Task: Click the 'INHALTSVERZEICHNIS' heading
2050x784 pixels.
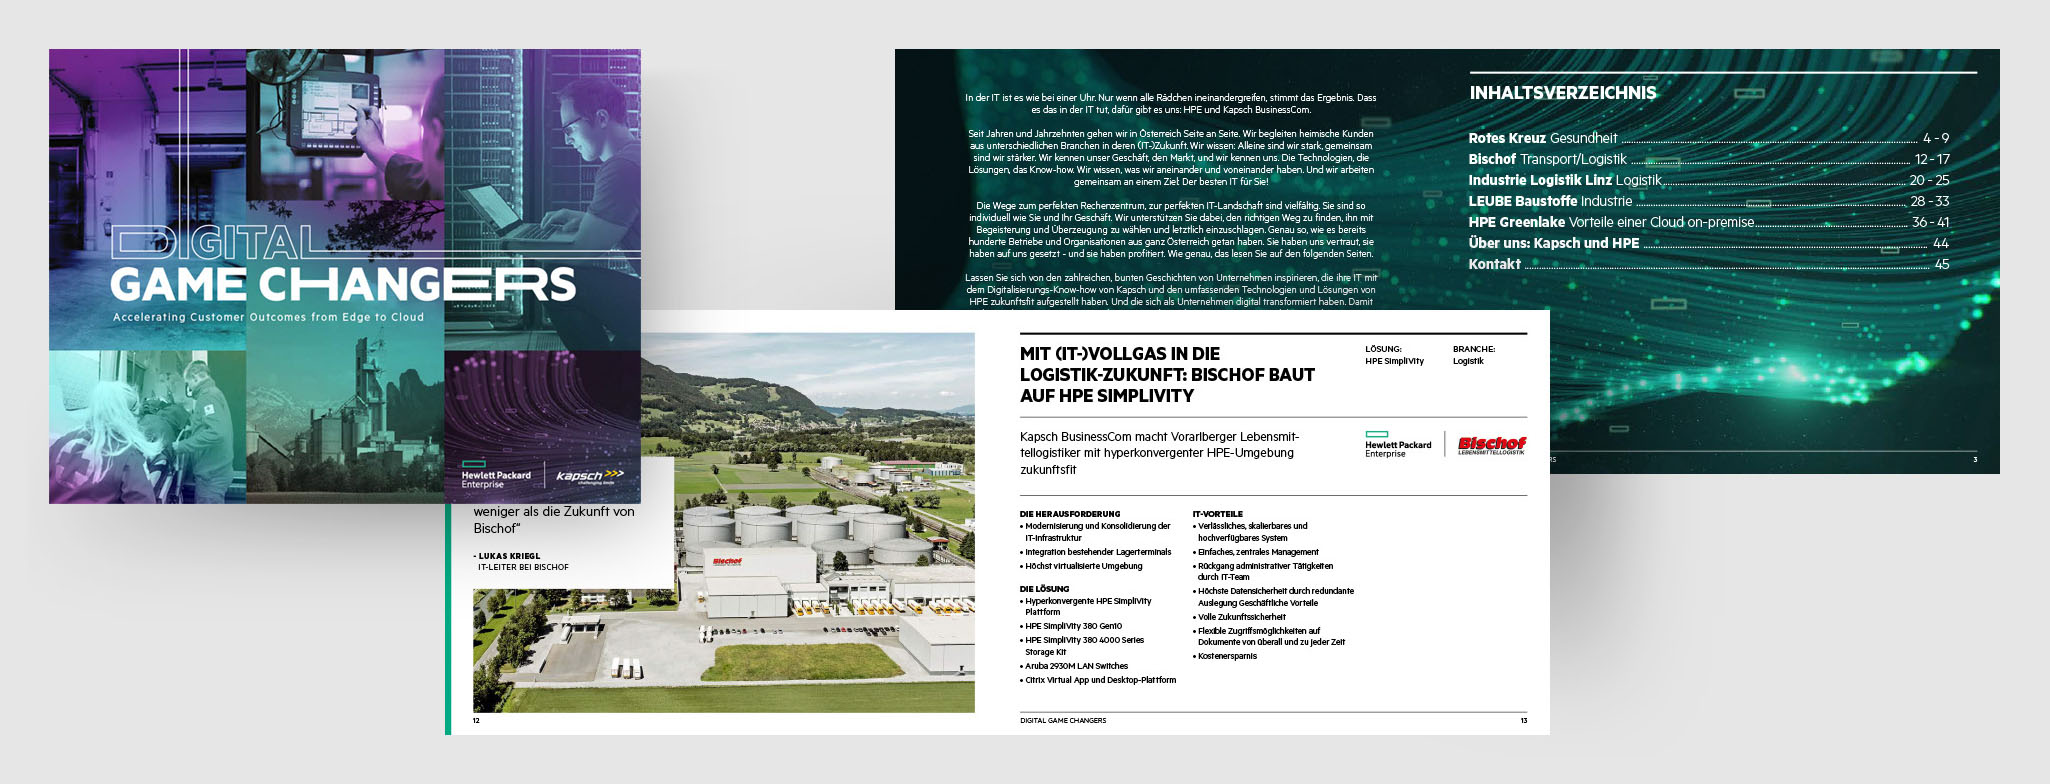Action: 1563,93
